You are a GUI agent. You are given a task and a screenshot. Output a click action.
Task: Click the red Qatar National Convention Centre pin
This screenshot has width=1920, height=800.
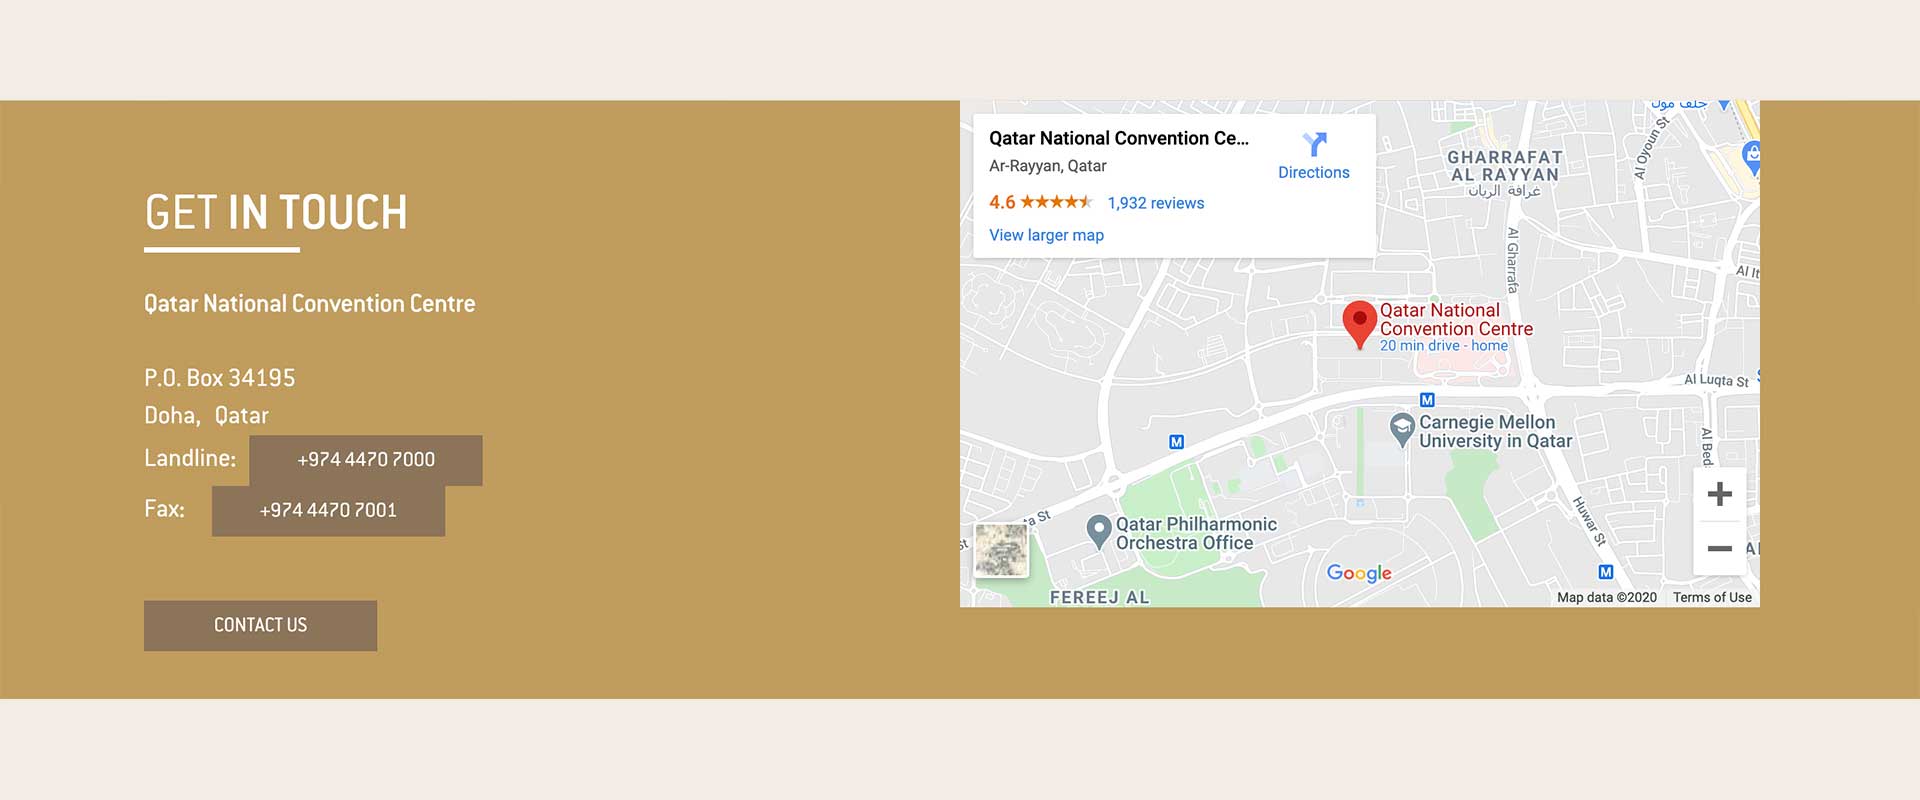click(x=1359, y=325)
